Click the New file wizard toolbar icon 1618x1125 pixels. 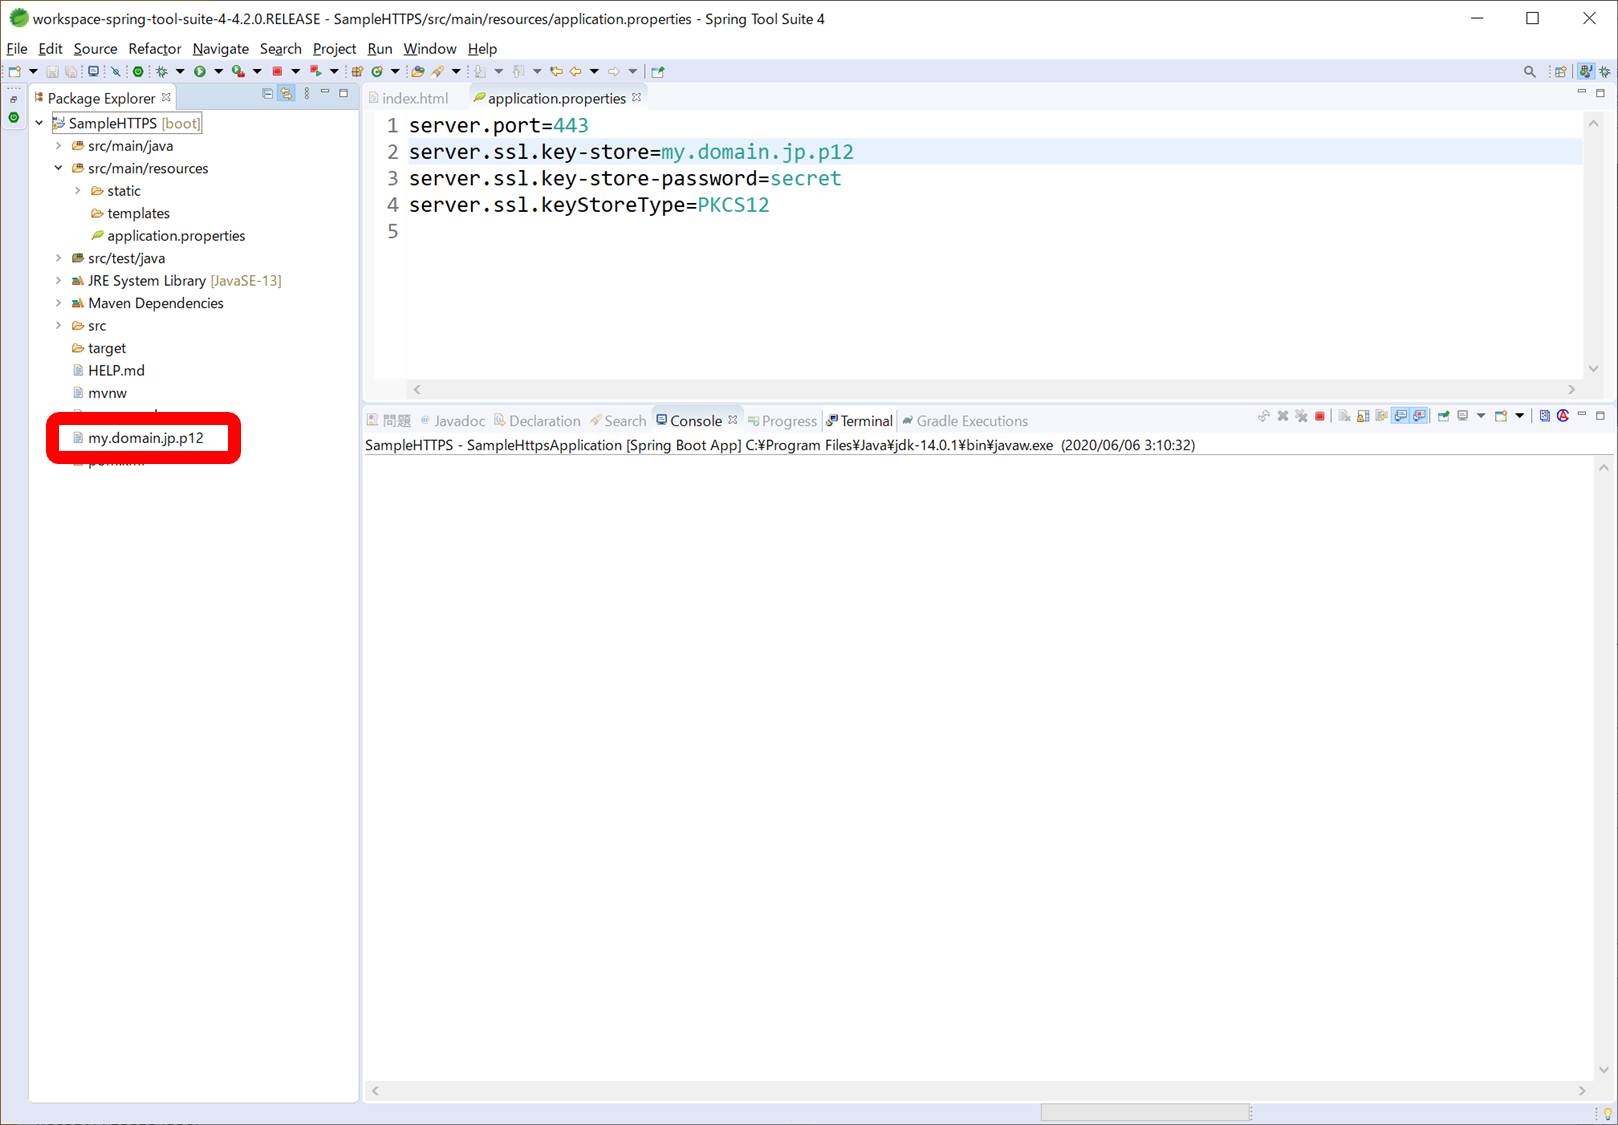click(x=14, y=72)
